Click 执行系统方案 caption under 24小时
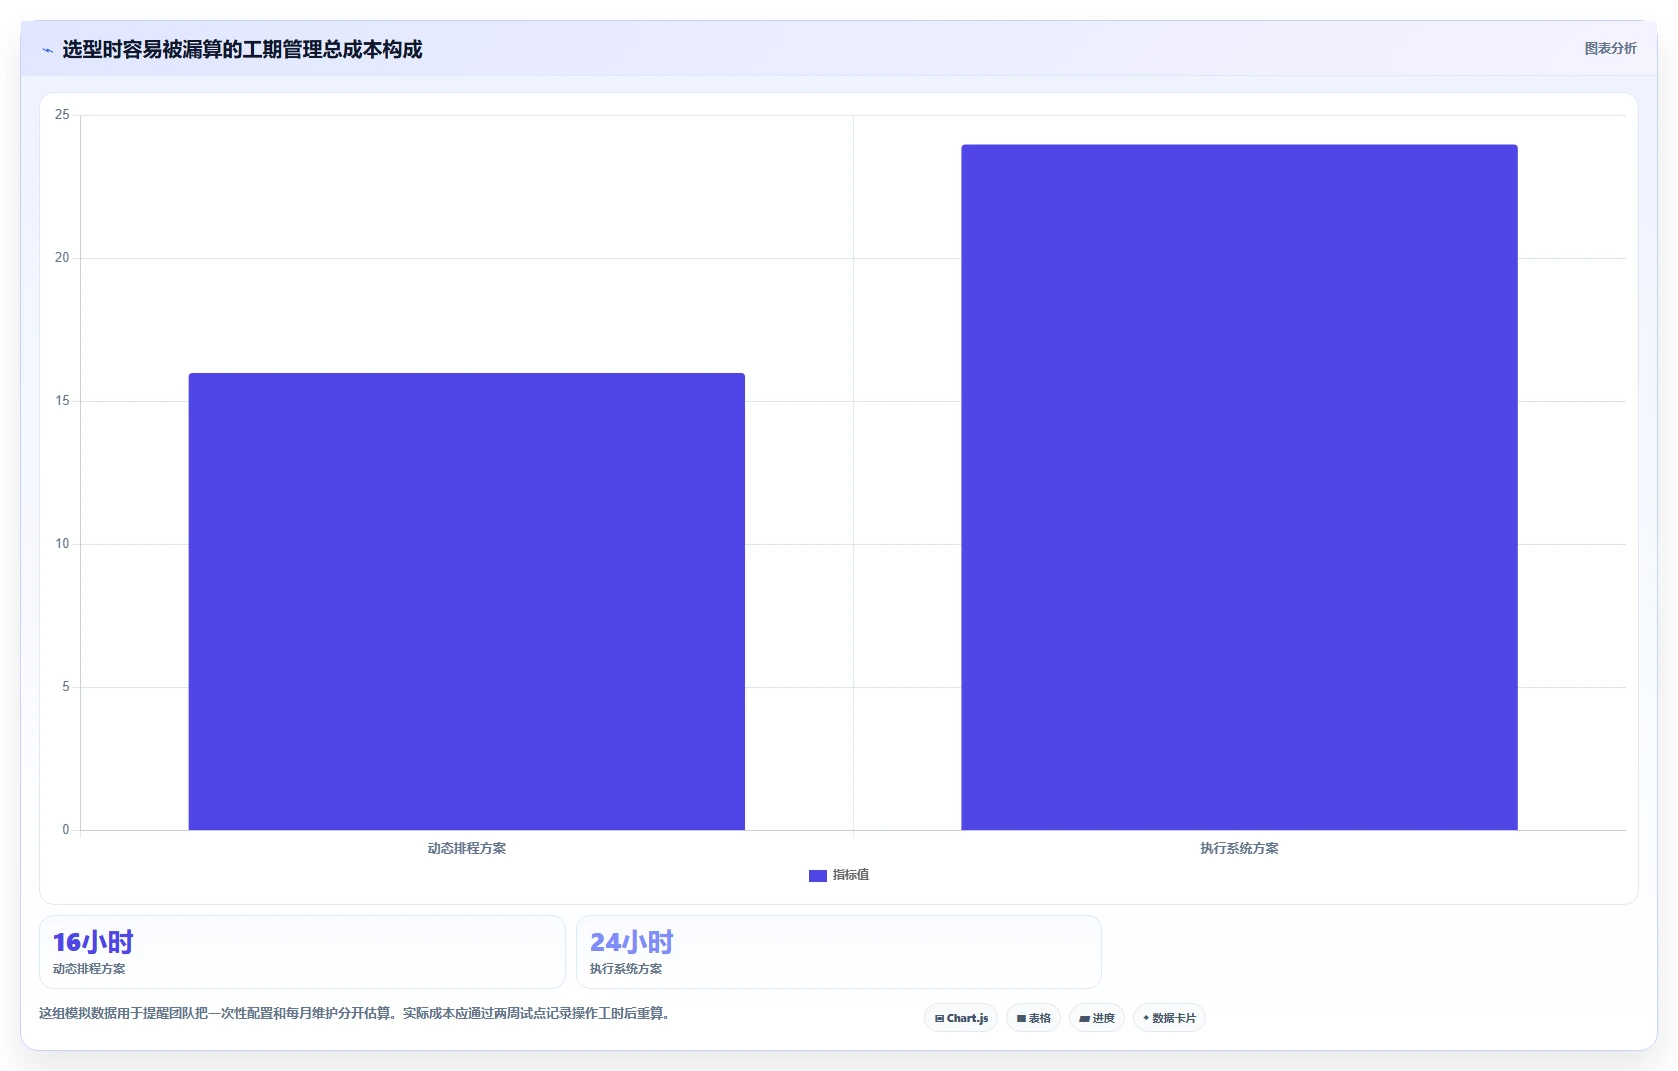Viewport: 1678px width, 1071px height. 626,969
